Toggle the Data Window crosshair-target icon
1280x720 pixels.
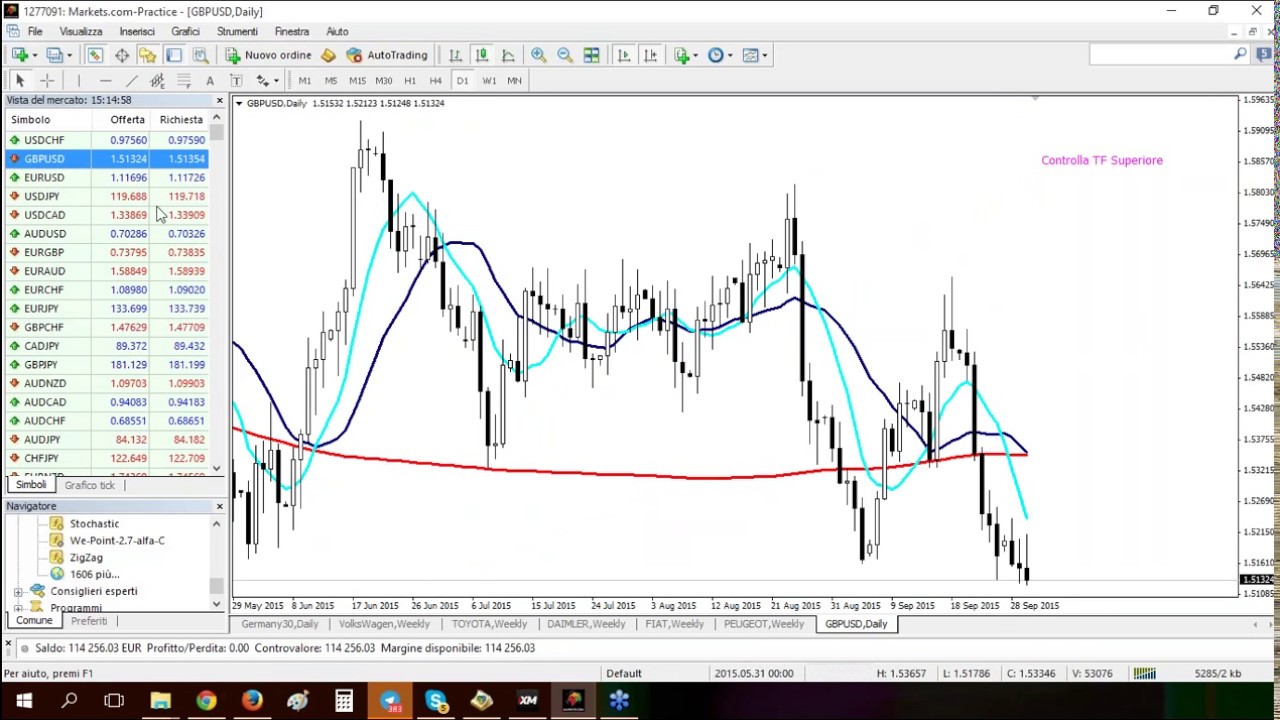point(121,55)
